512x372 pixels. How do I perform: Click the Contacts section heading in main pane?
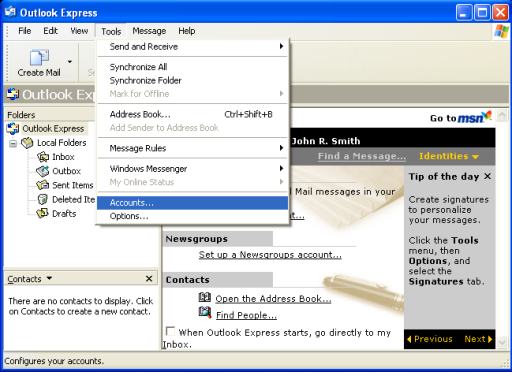coord(187,280)
